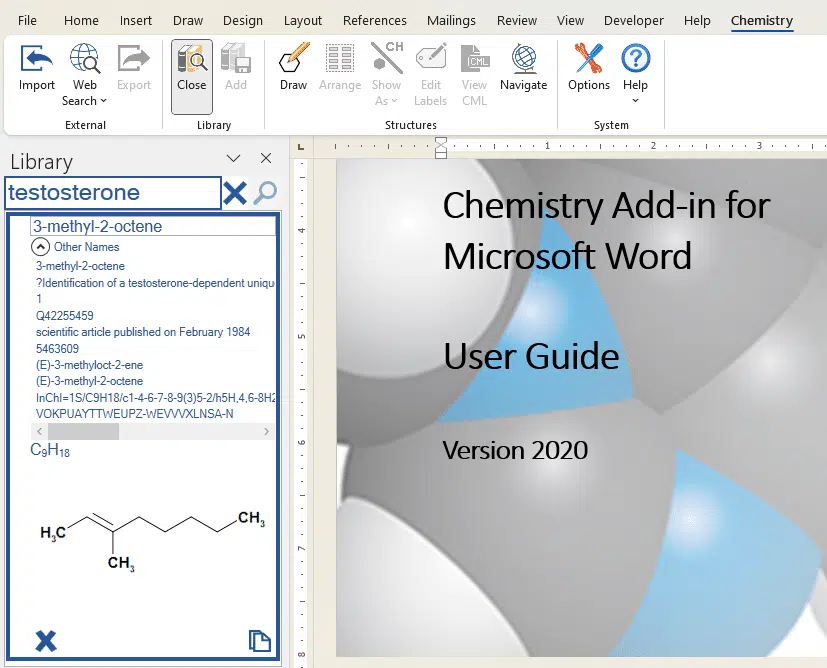Copy 3-methyl-2-octene structure into document

pyautogui.click(x=259, y=641)
